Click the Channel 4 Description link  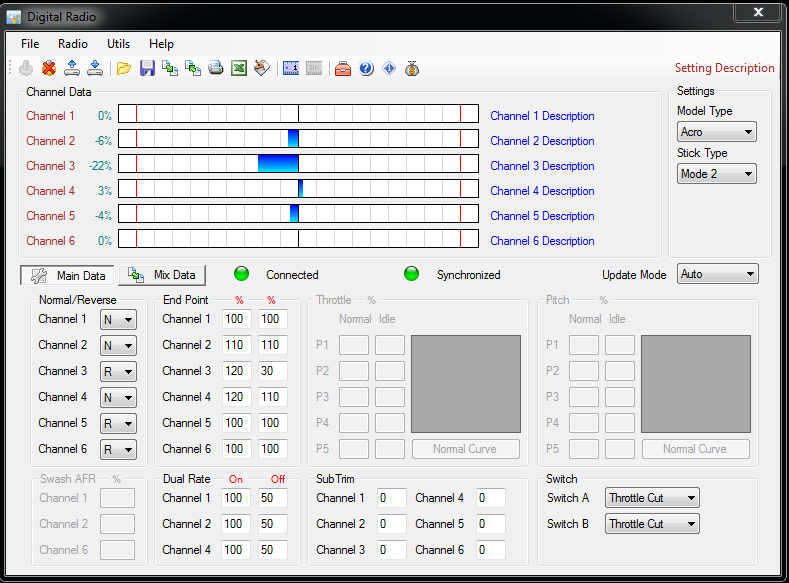click(x=542, y=191)
